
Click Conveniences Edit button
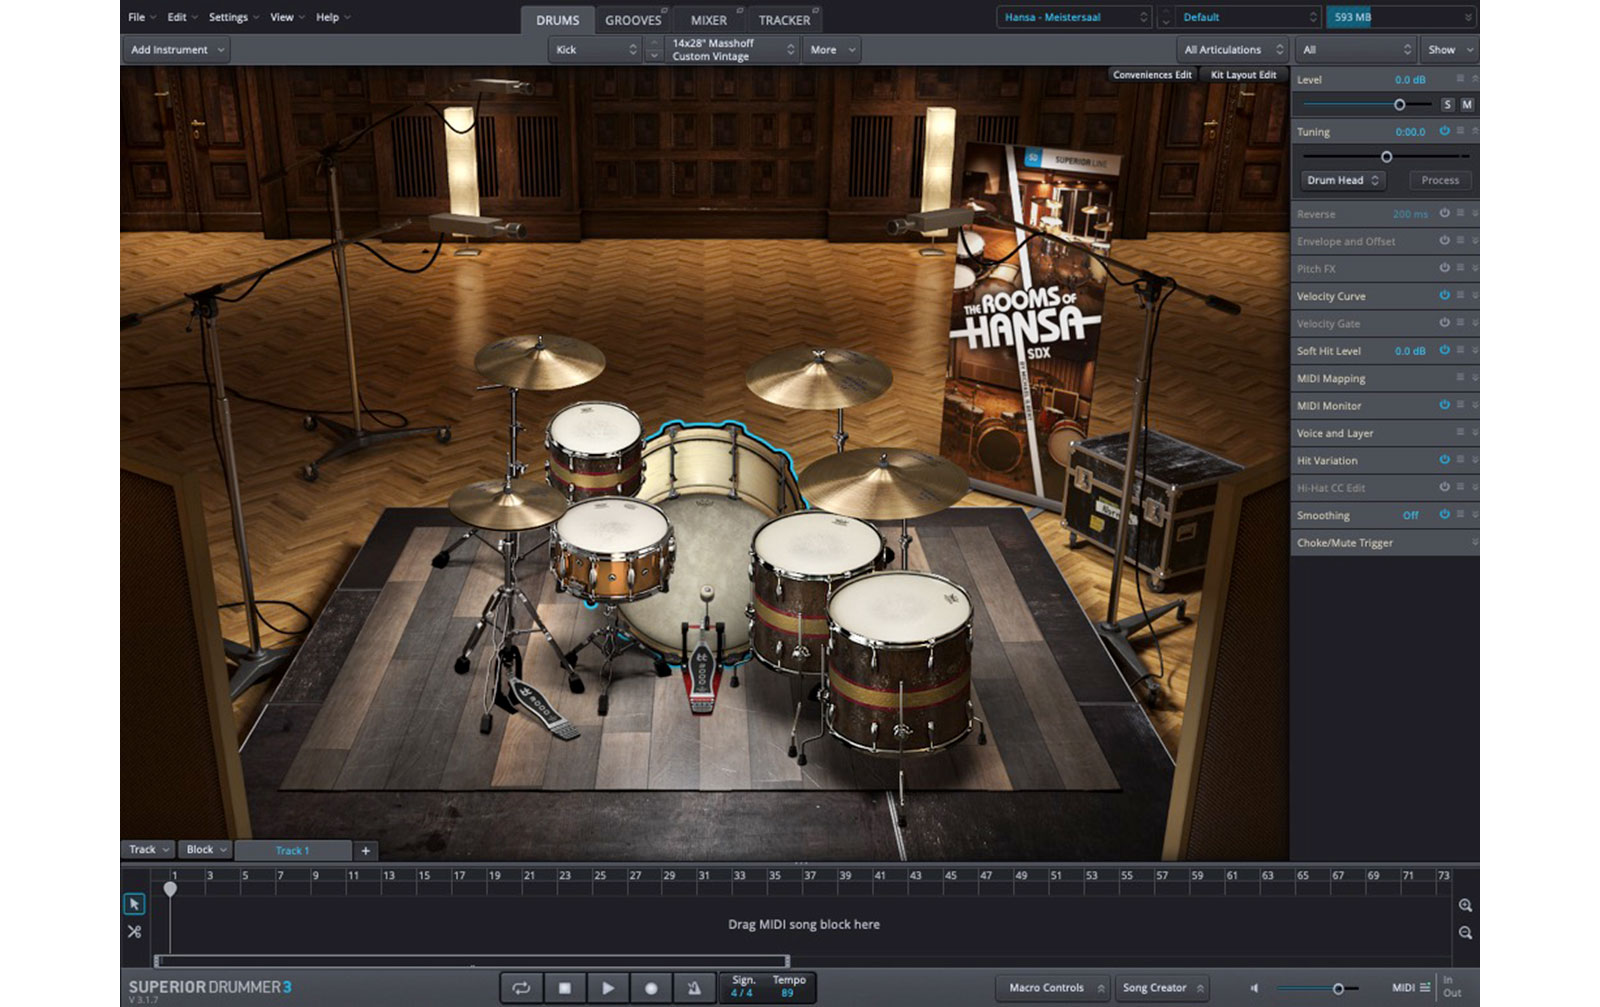click(1152, 75)
